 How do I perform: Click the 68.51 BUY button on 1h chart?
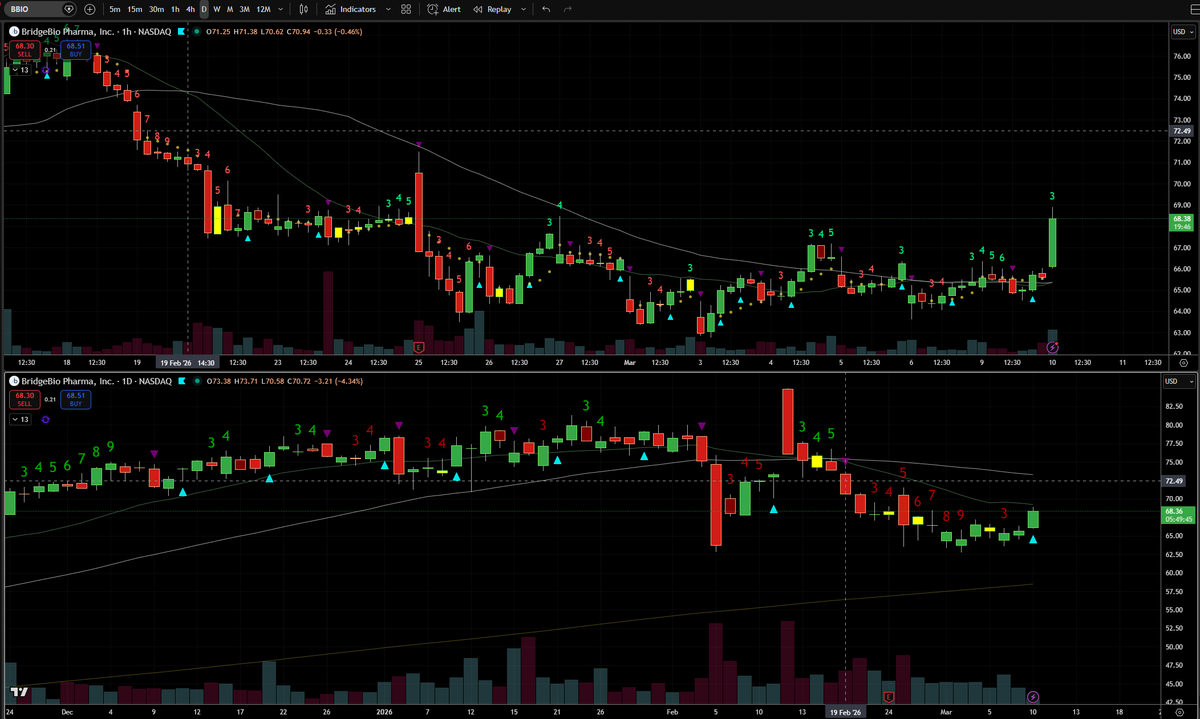(x=75, y=49)
